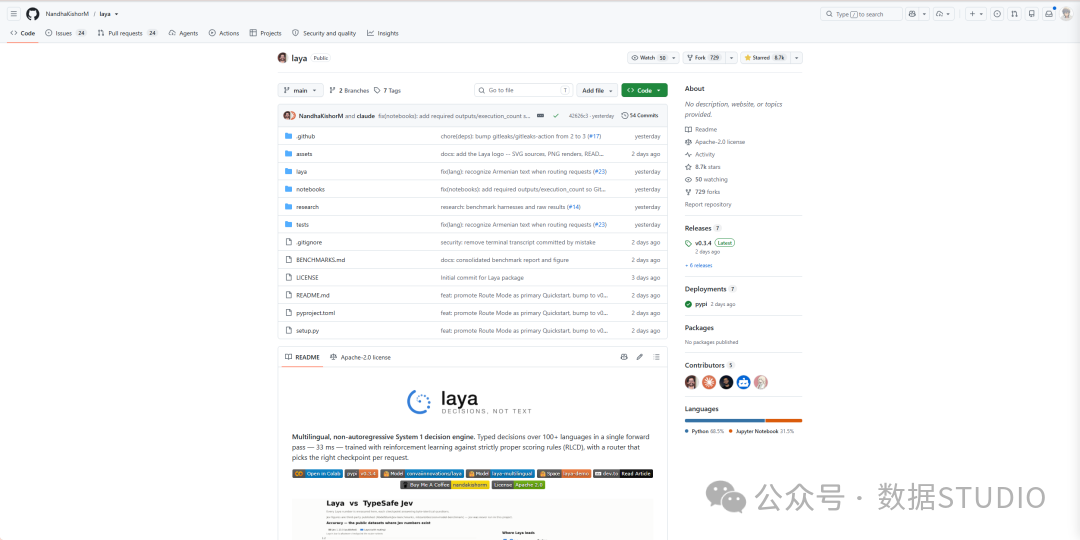
Task: View the green commit status checkmark
Action: tap(555, 116)
